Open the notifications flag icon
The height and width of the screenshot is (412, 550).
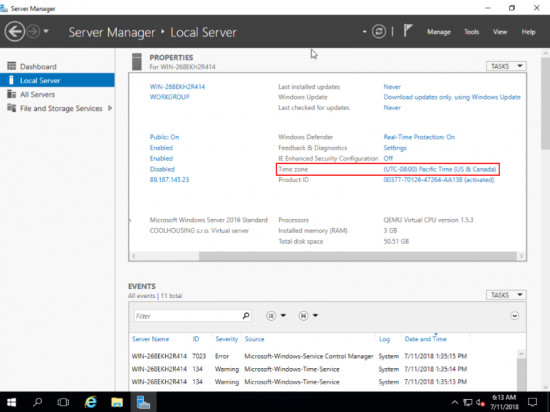pos(408,31)
